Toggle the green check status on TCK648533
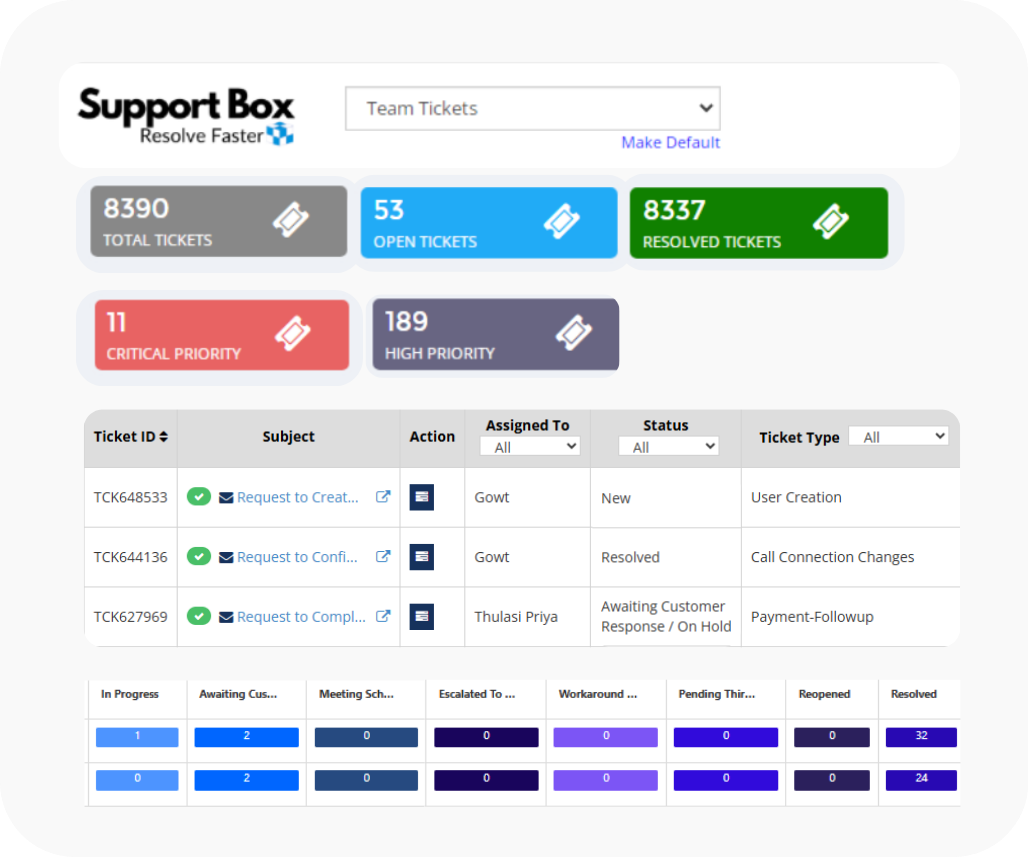The image size is (1029, 858). pos(199,497)
